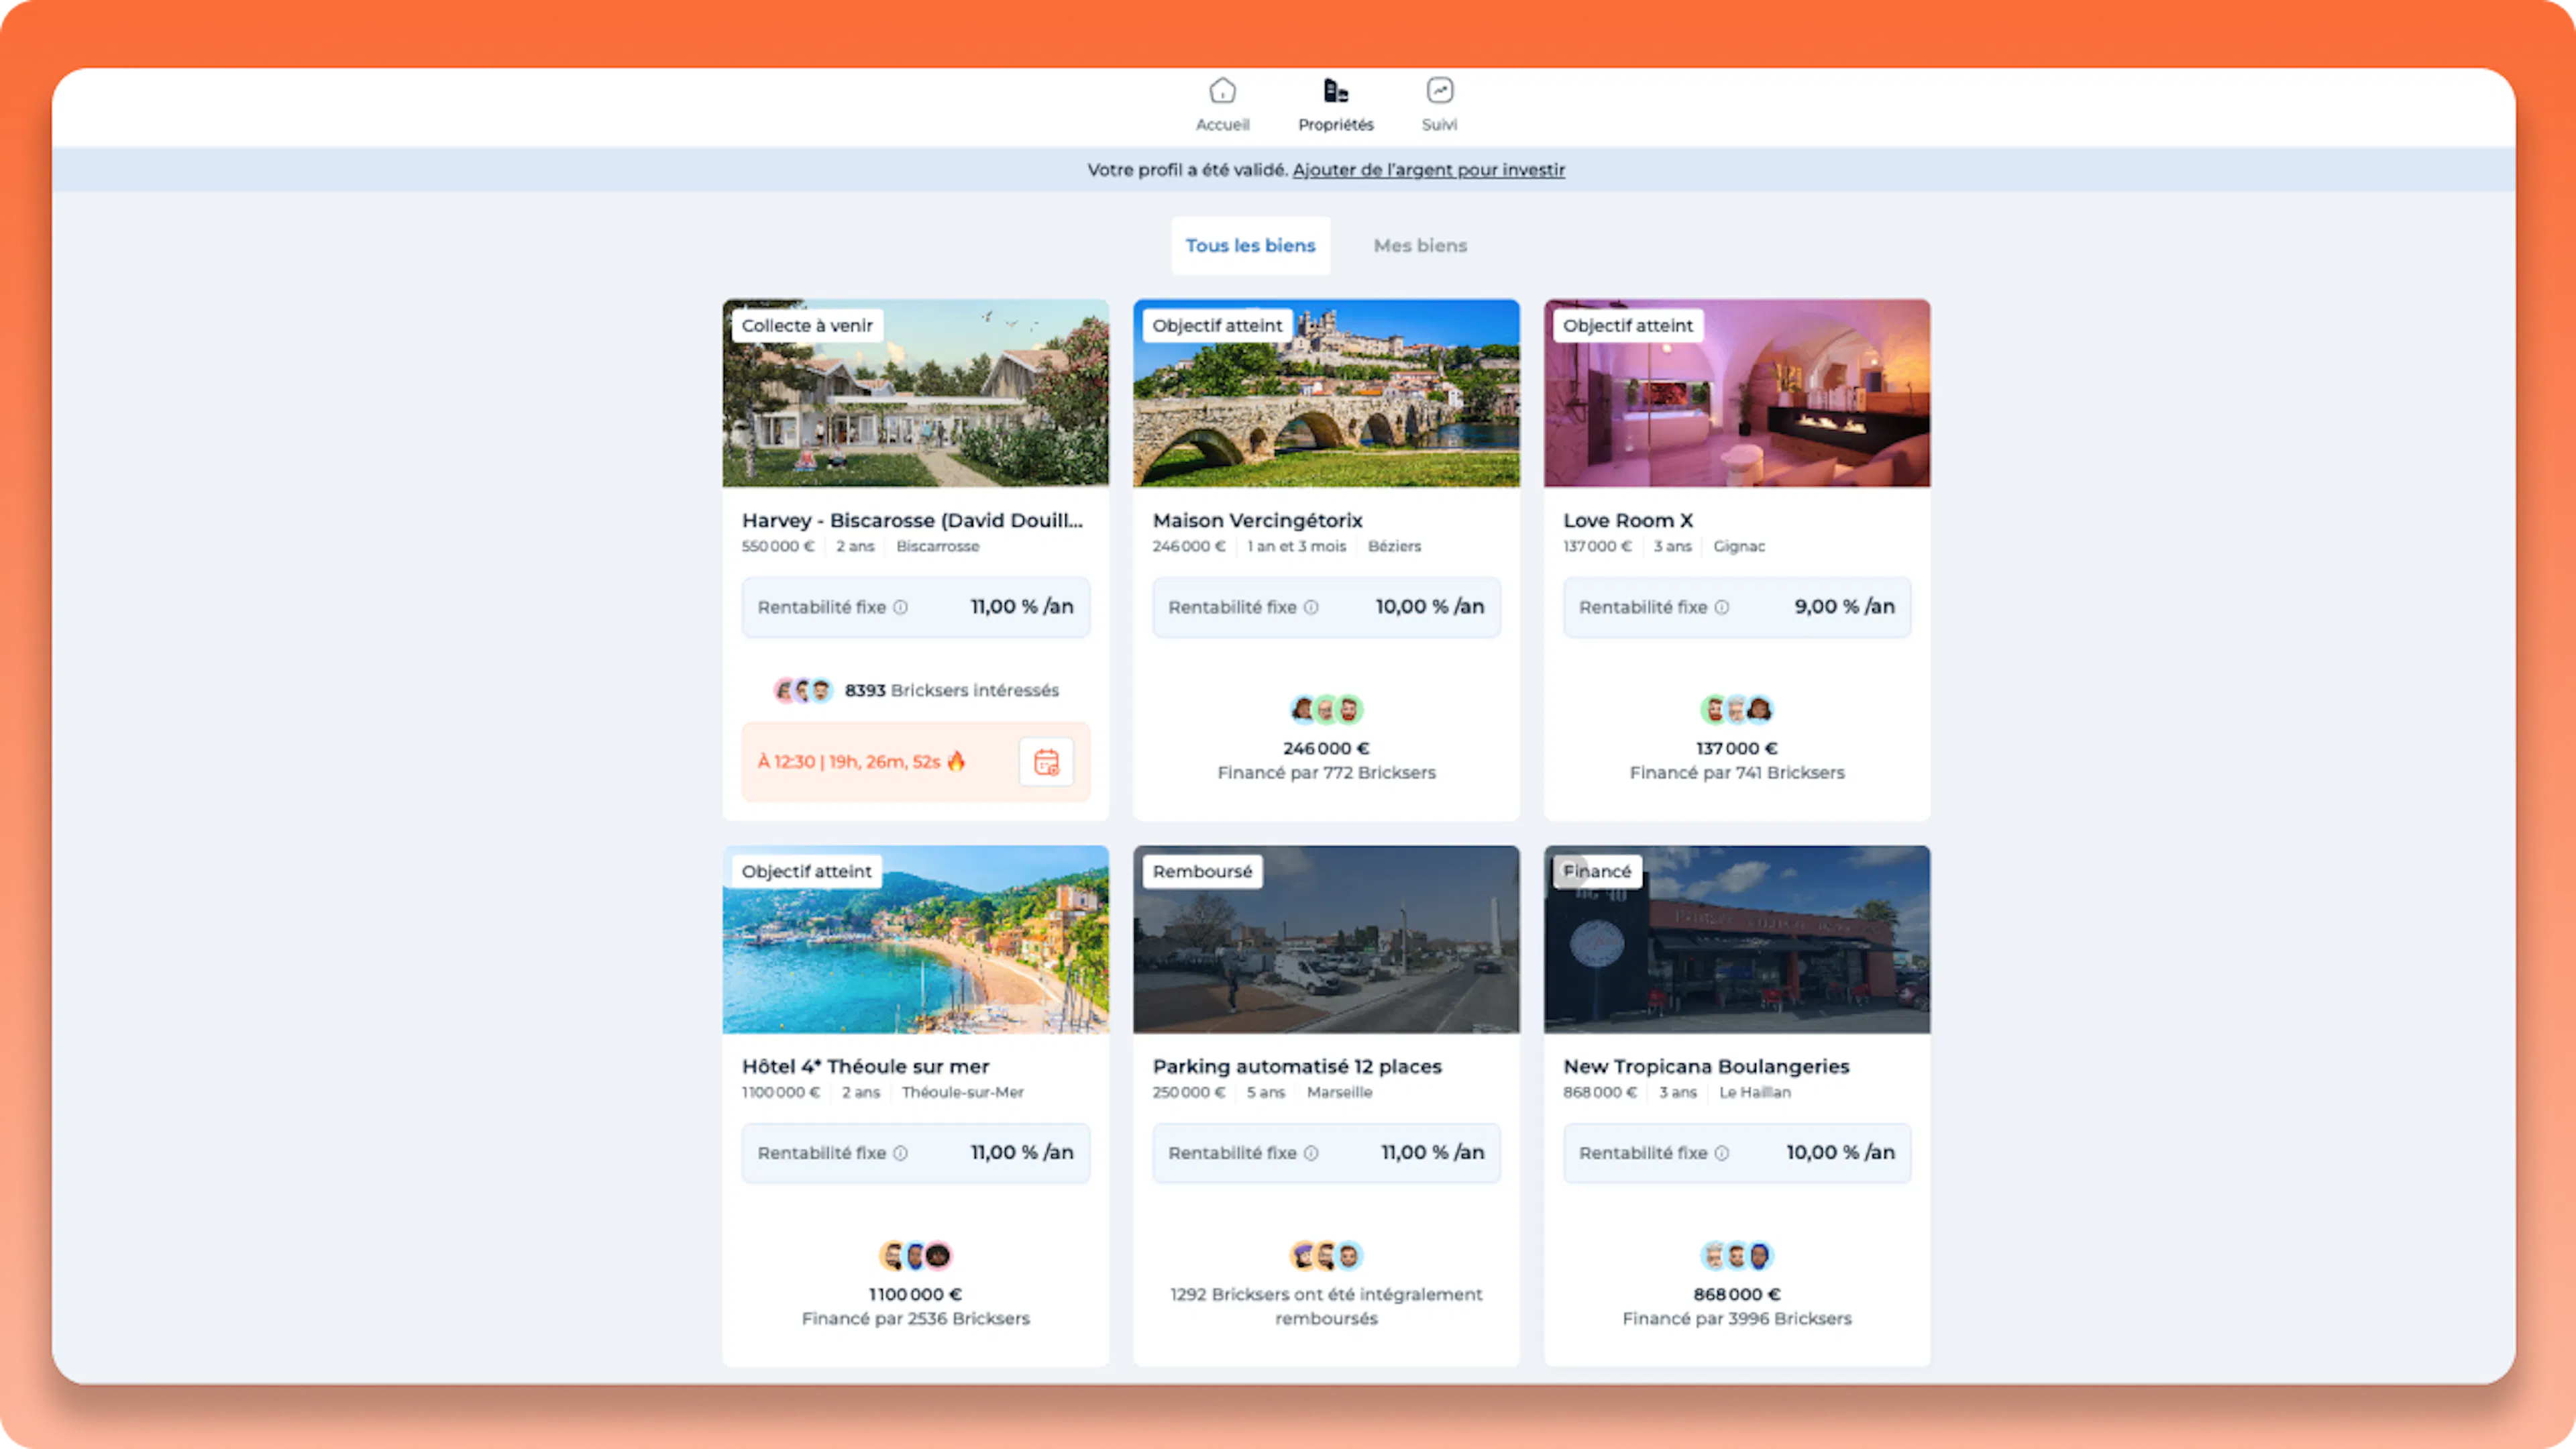Image resolution: width=2576 pixels, height=1449 pixels.
Task: Open the Maison Vercingétorix property title
Action: pos(1257,521)
